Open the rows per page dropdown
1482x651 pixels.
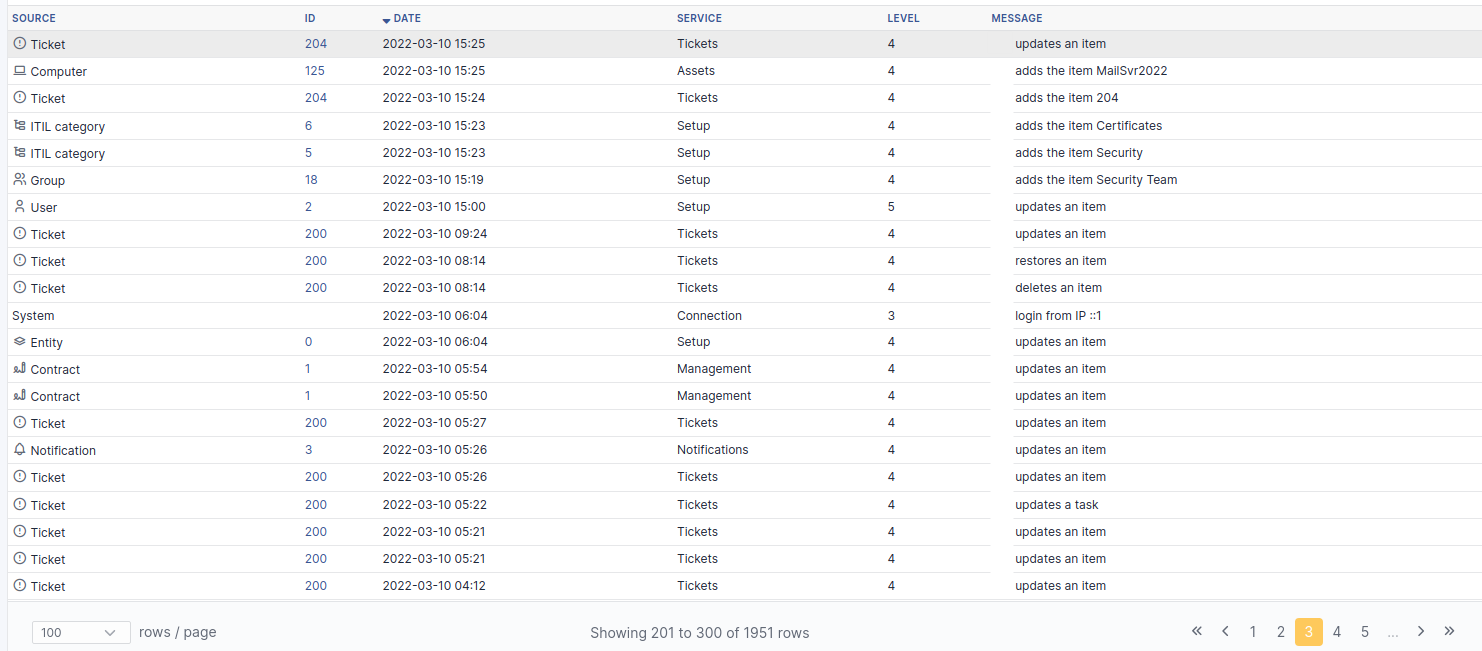click(81, 632)
